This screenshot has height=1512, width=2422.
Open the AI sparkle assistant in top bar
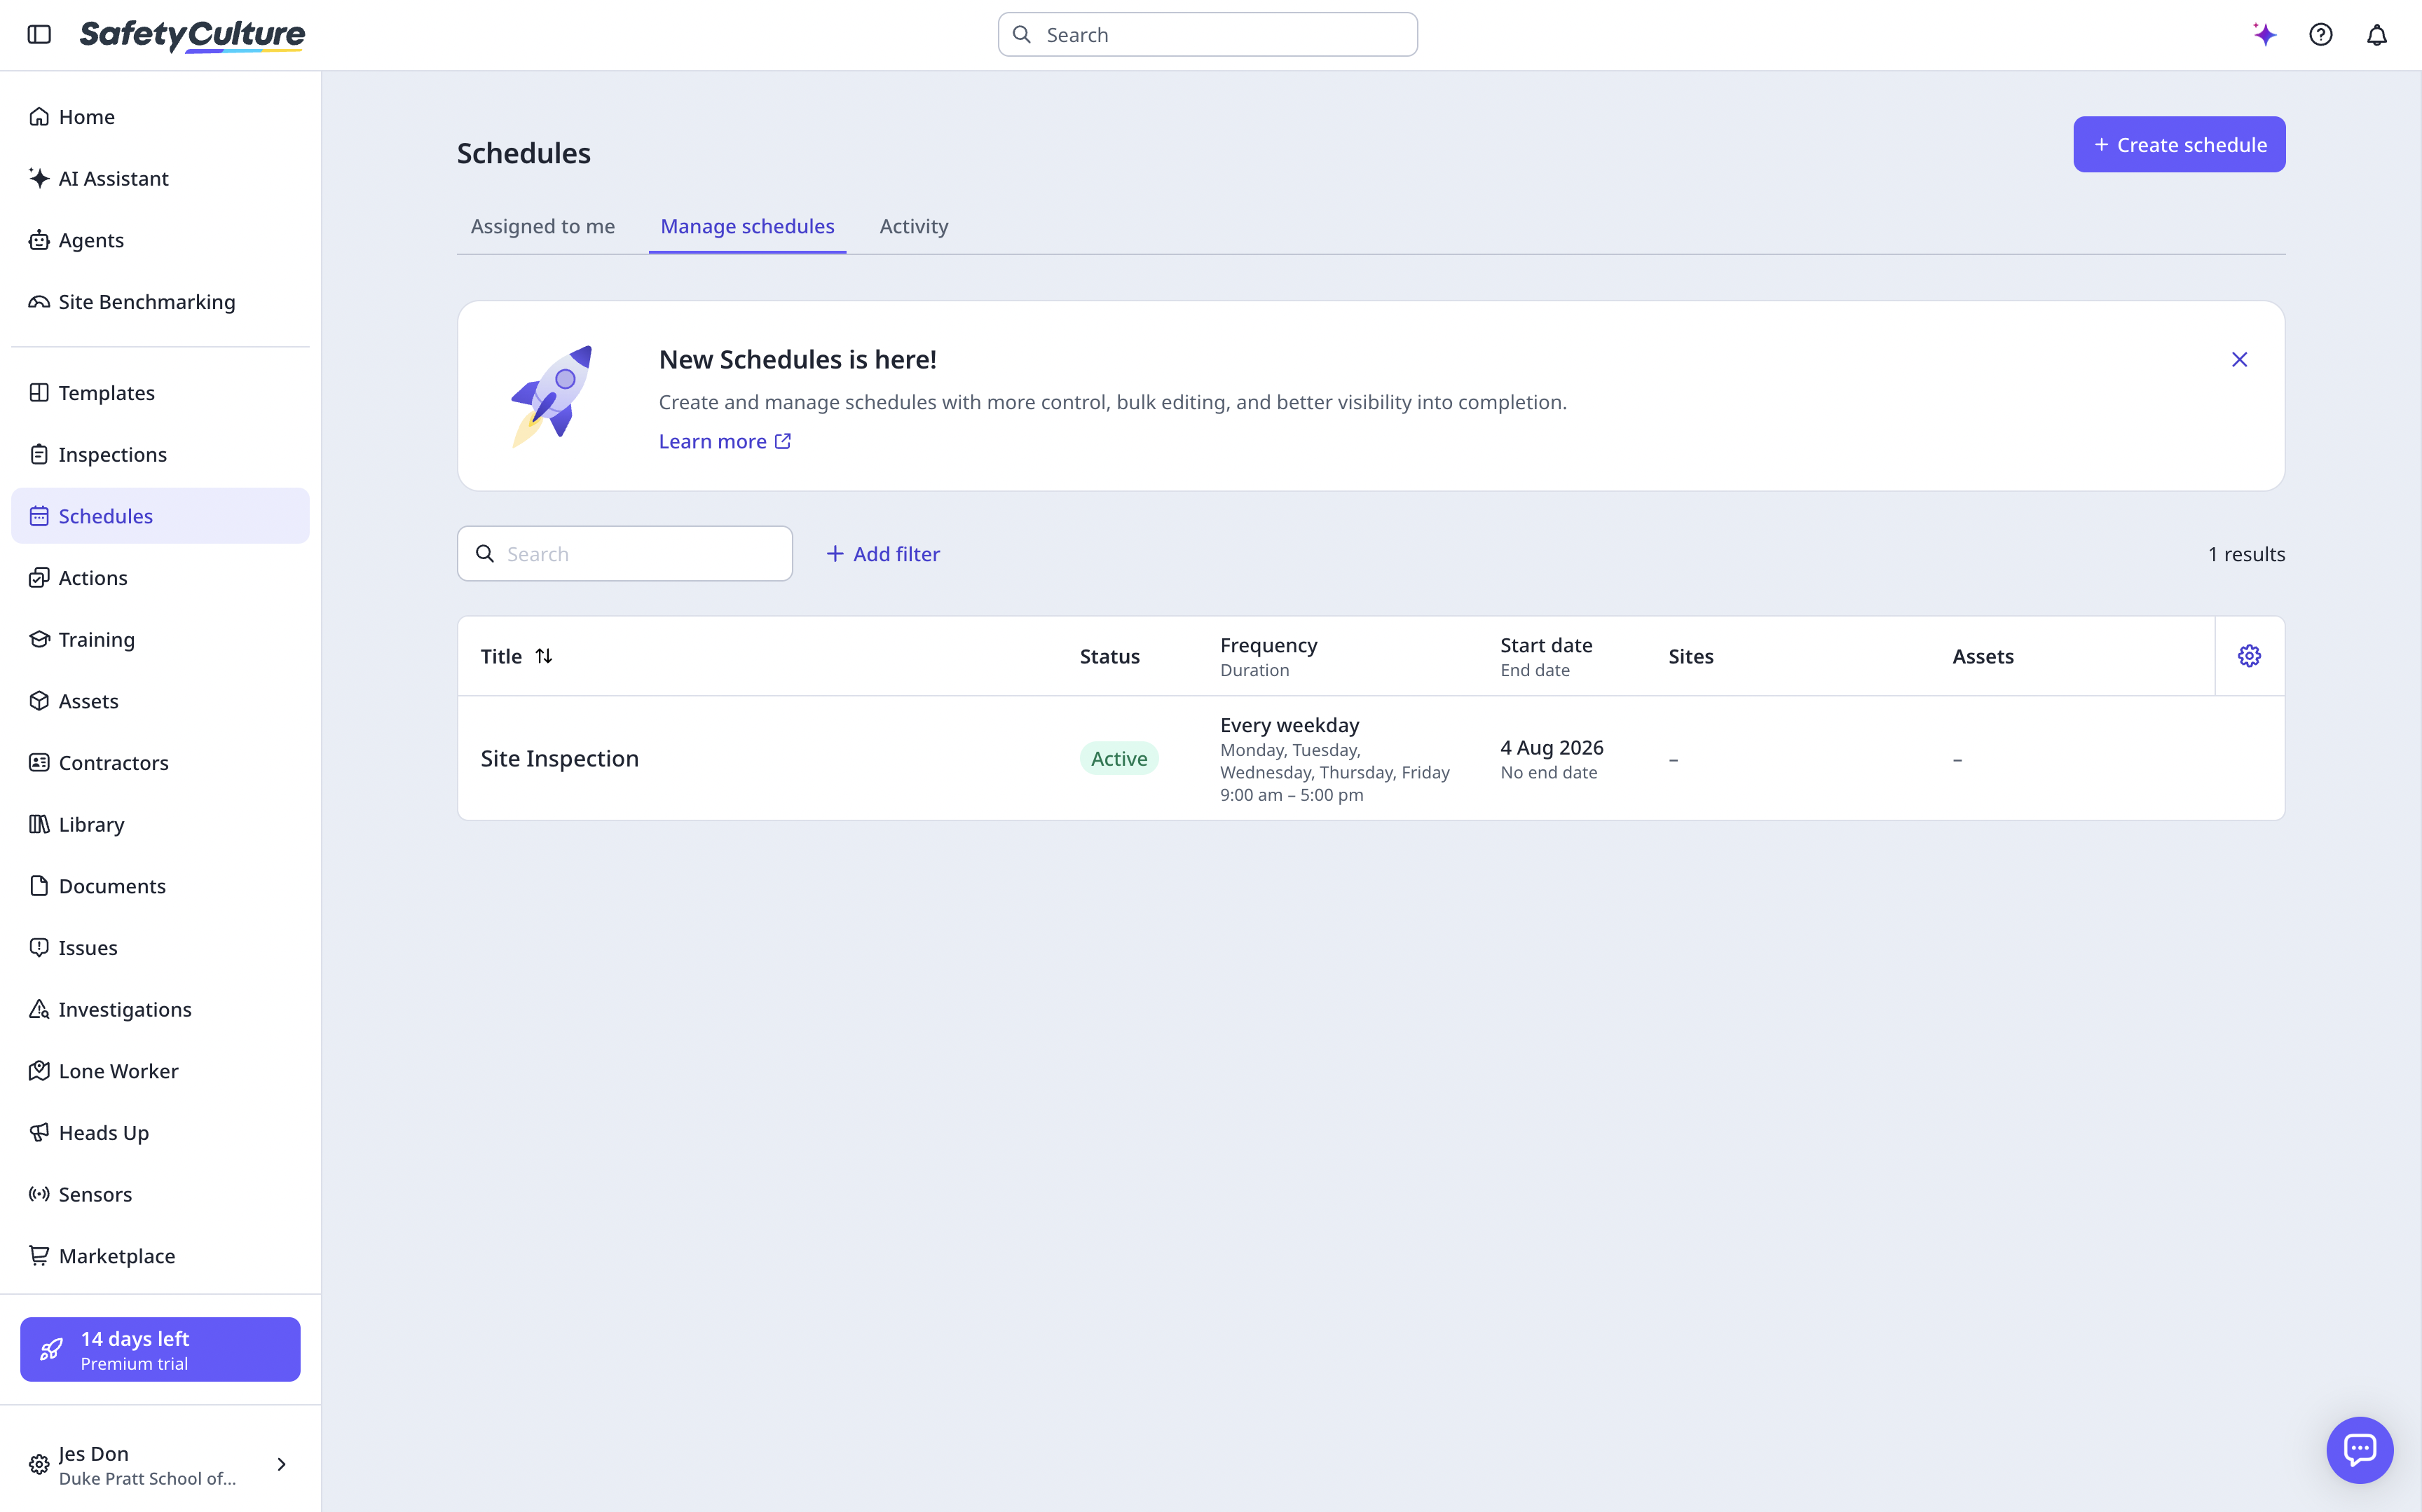click(x=2265, y=35)
